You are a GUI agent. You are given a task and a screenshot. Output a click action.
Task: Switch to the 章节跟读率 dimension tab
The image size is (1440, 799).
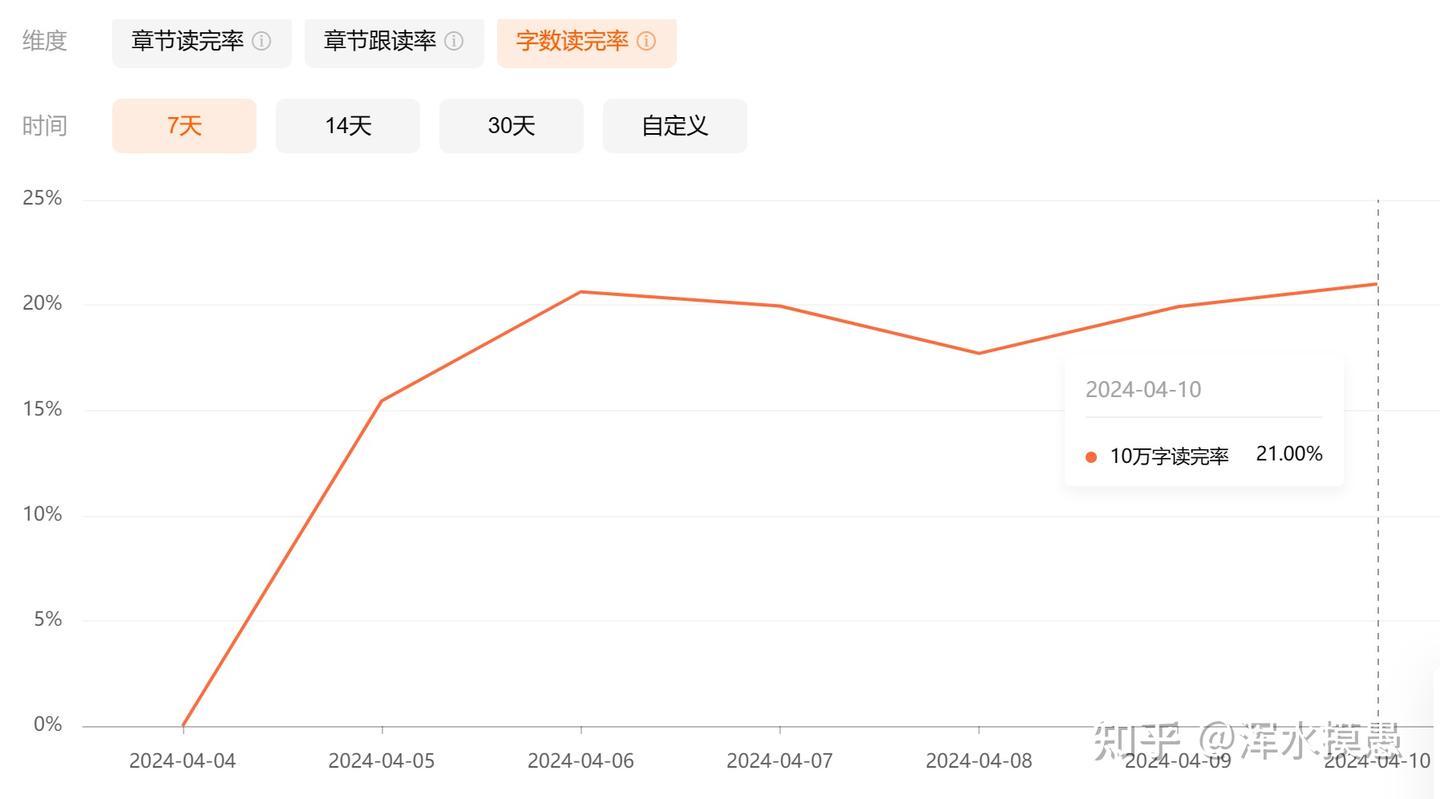pyautogui.click(x=394, y=41)
